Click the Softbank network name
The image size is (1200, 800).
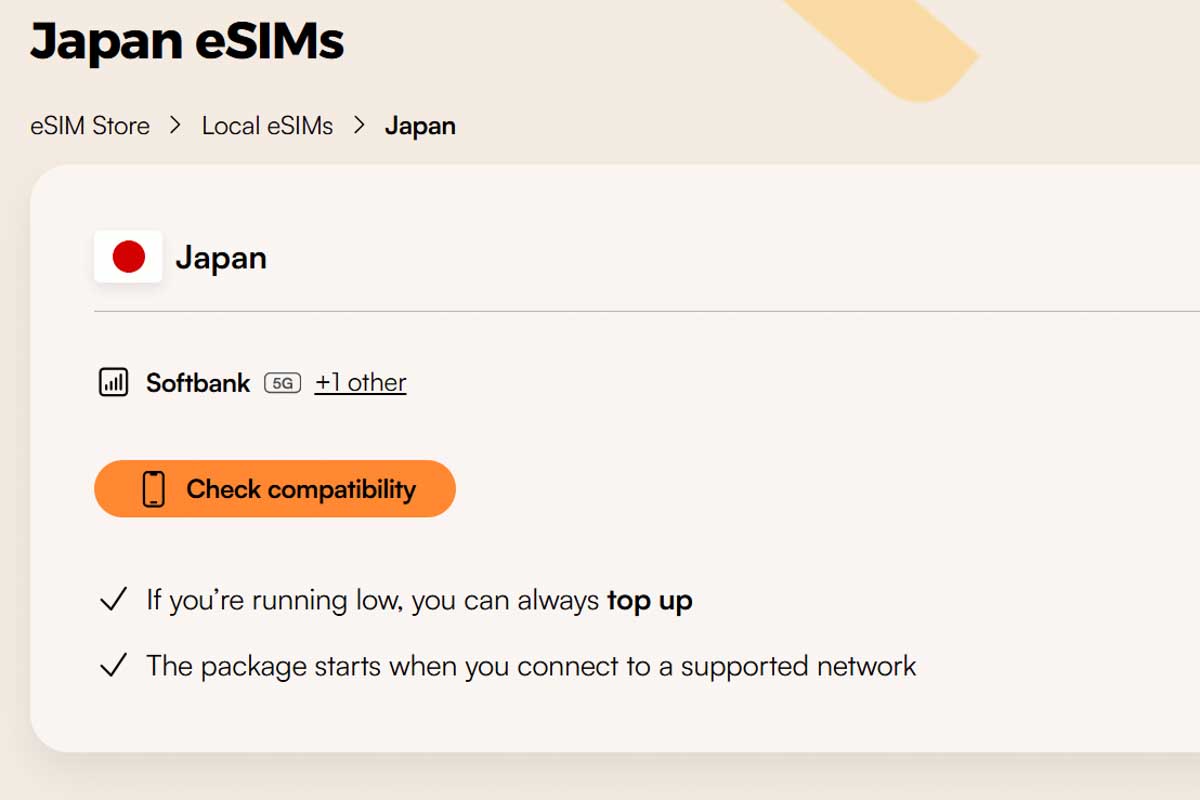[x=198, y=383]
